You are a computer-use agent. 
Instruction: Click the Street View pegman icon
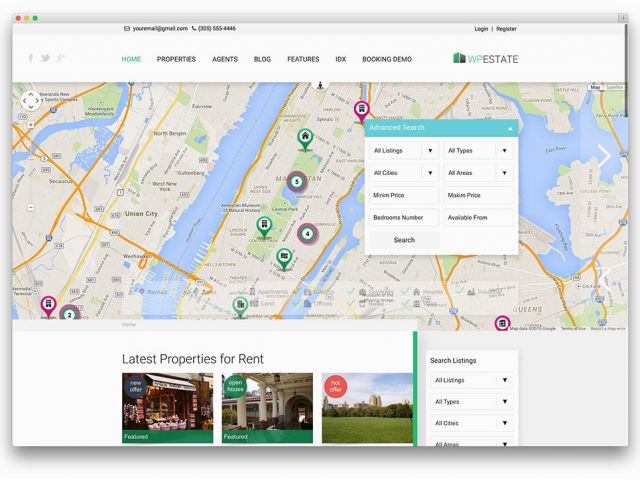[320, 85]
